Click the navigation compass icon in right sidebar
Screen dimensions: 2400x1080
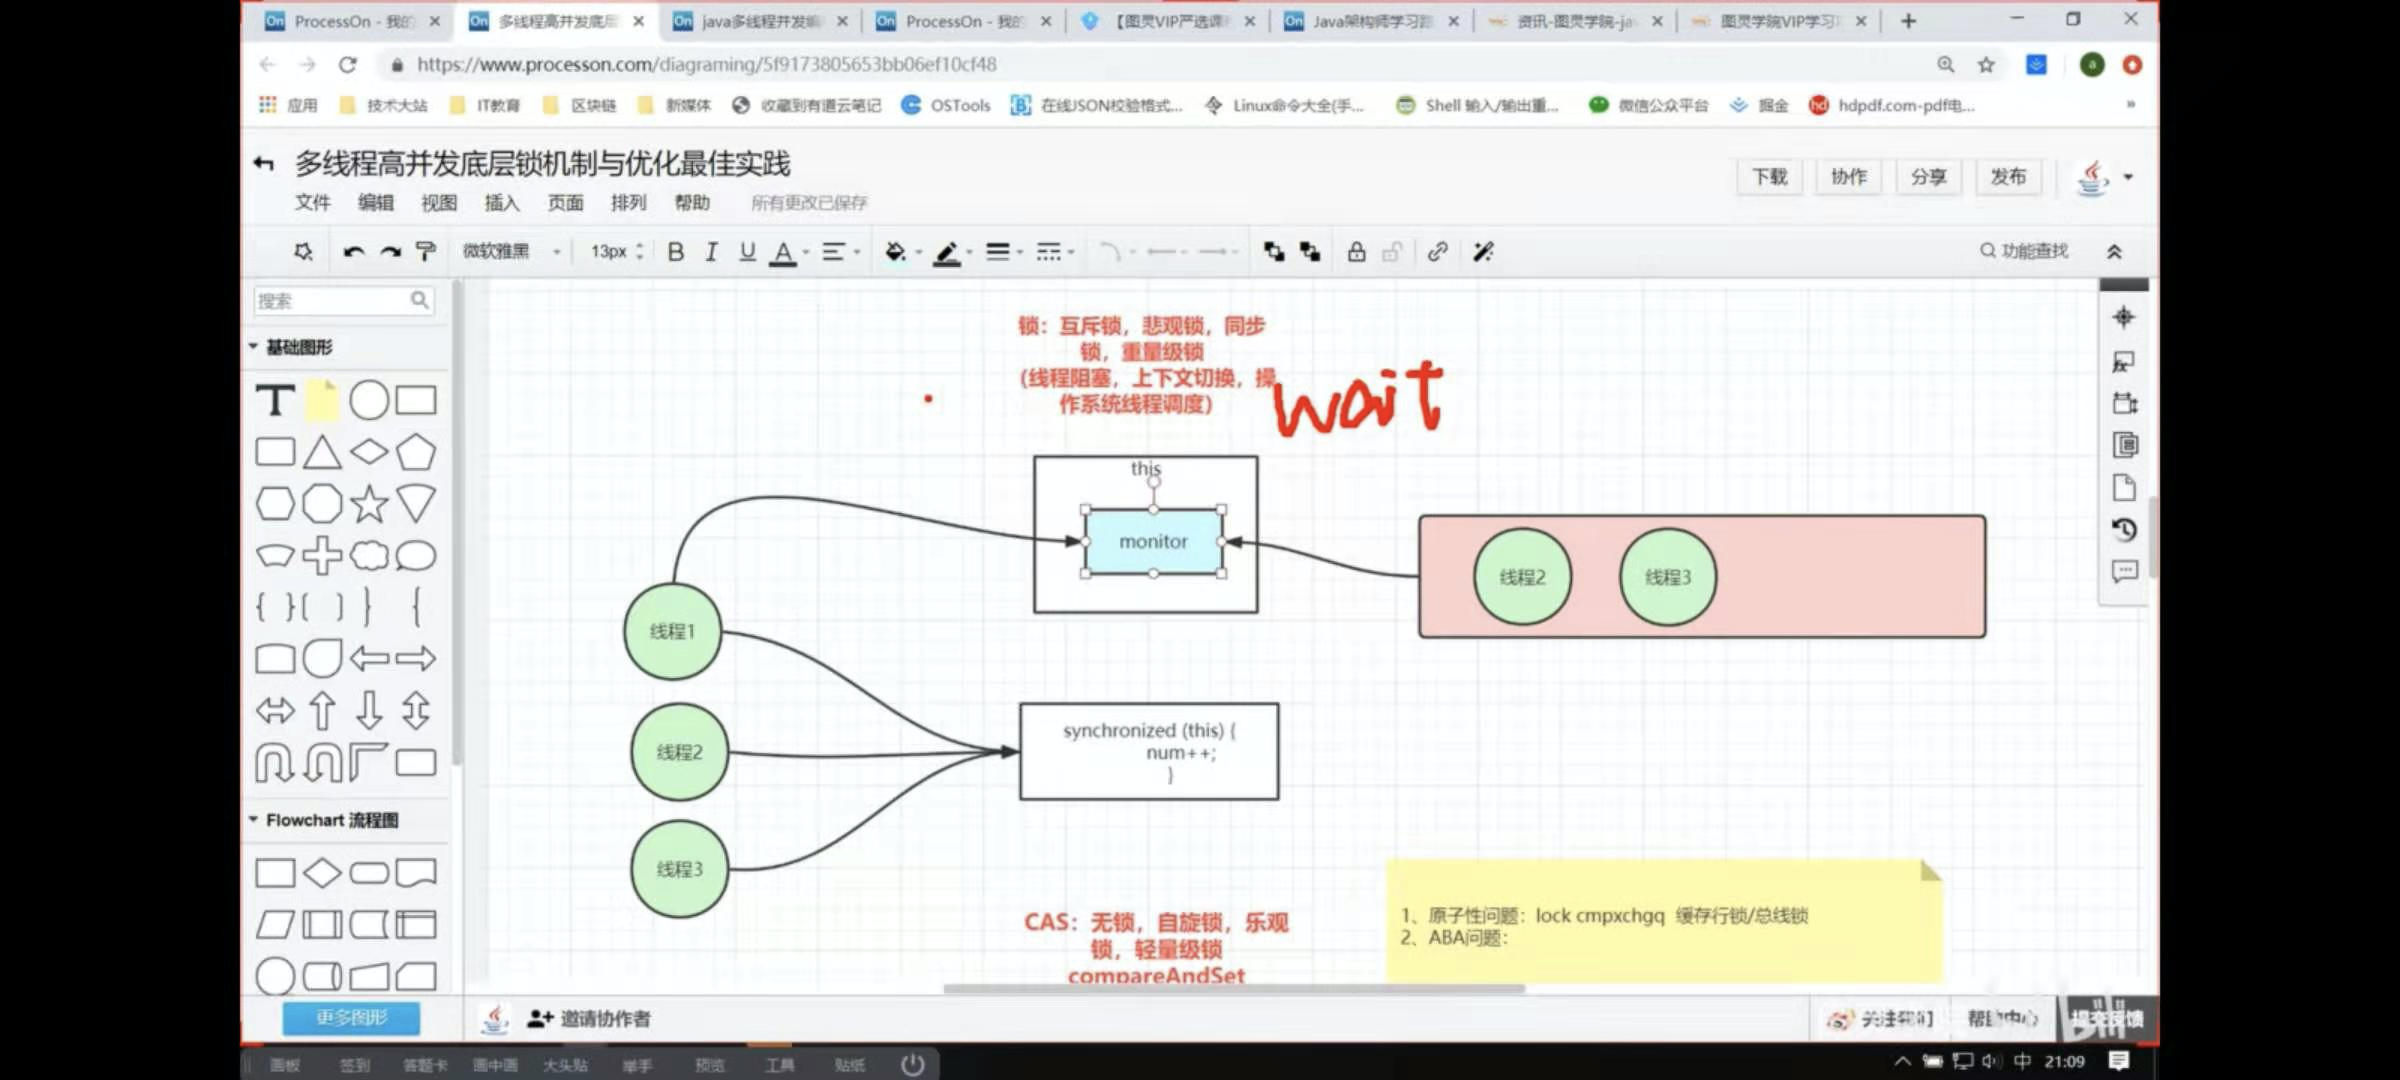[x=2123, y=318]
